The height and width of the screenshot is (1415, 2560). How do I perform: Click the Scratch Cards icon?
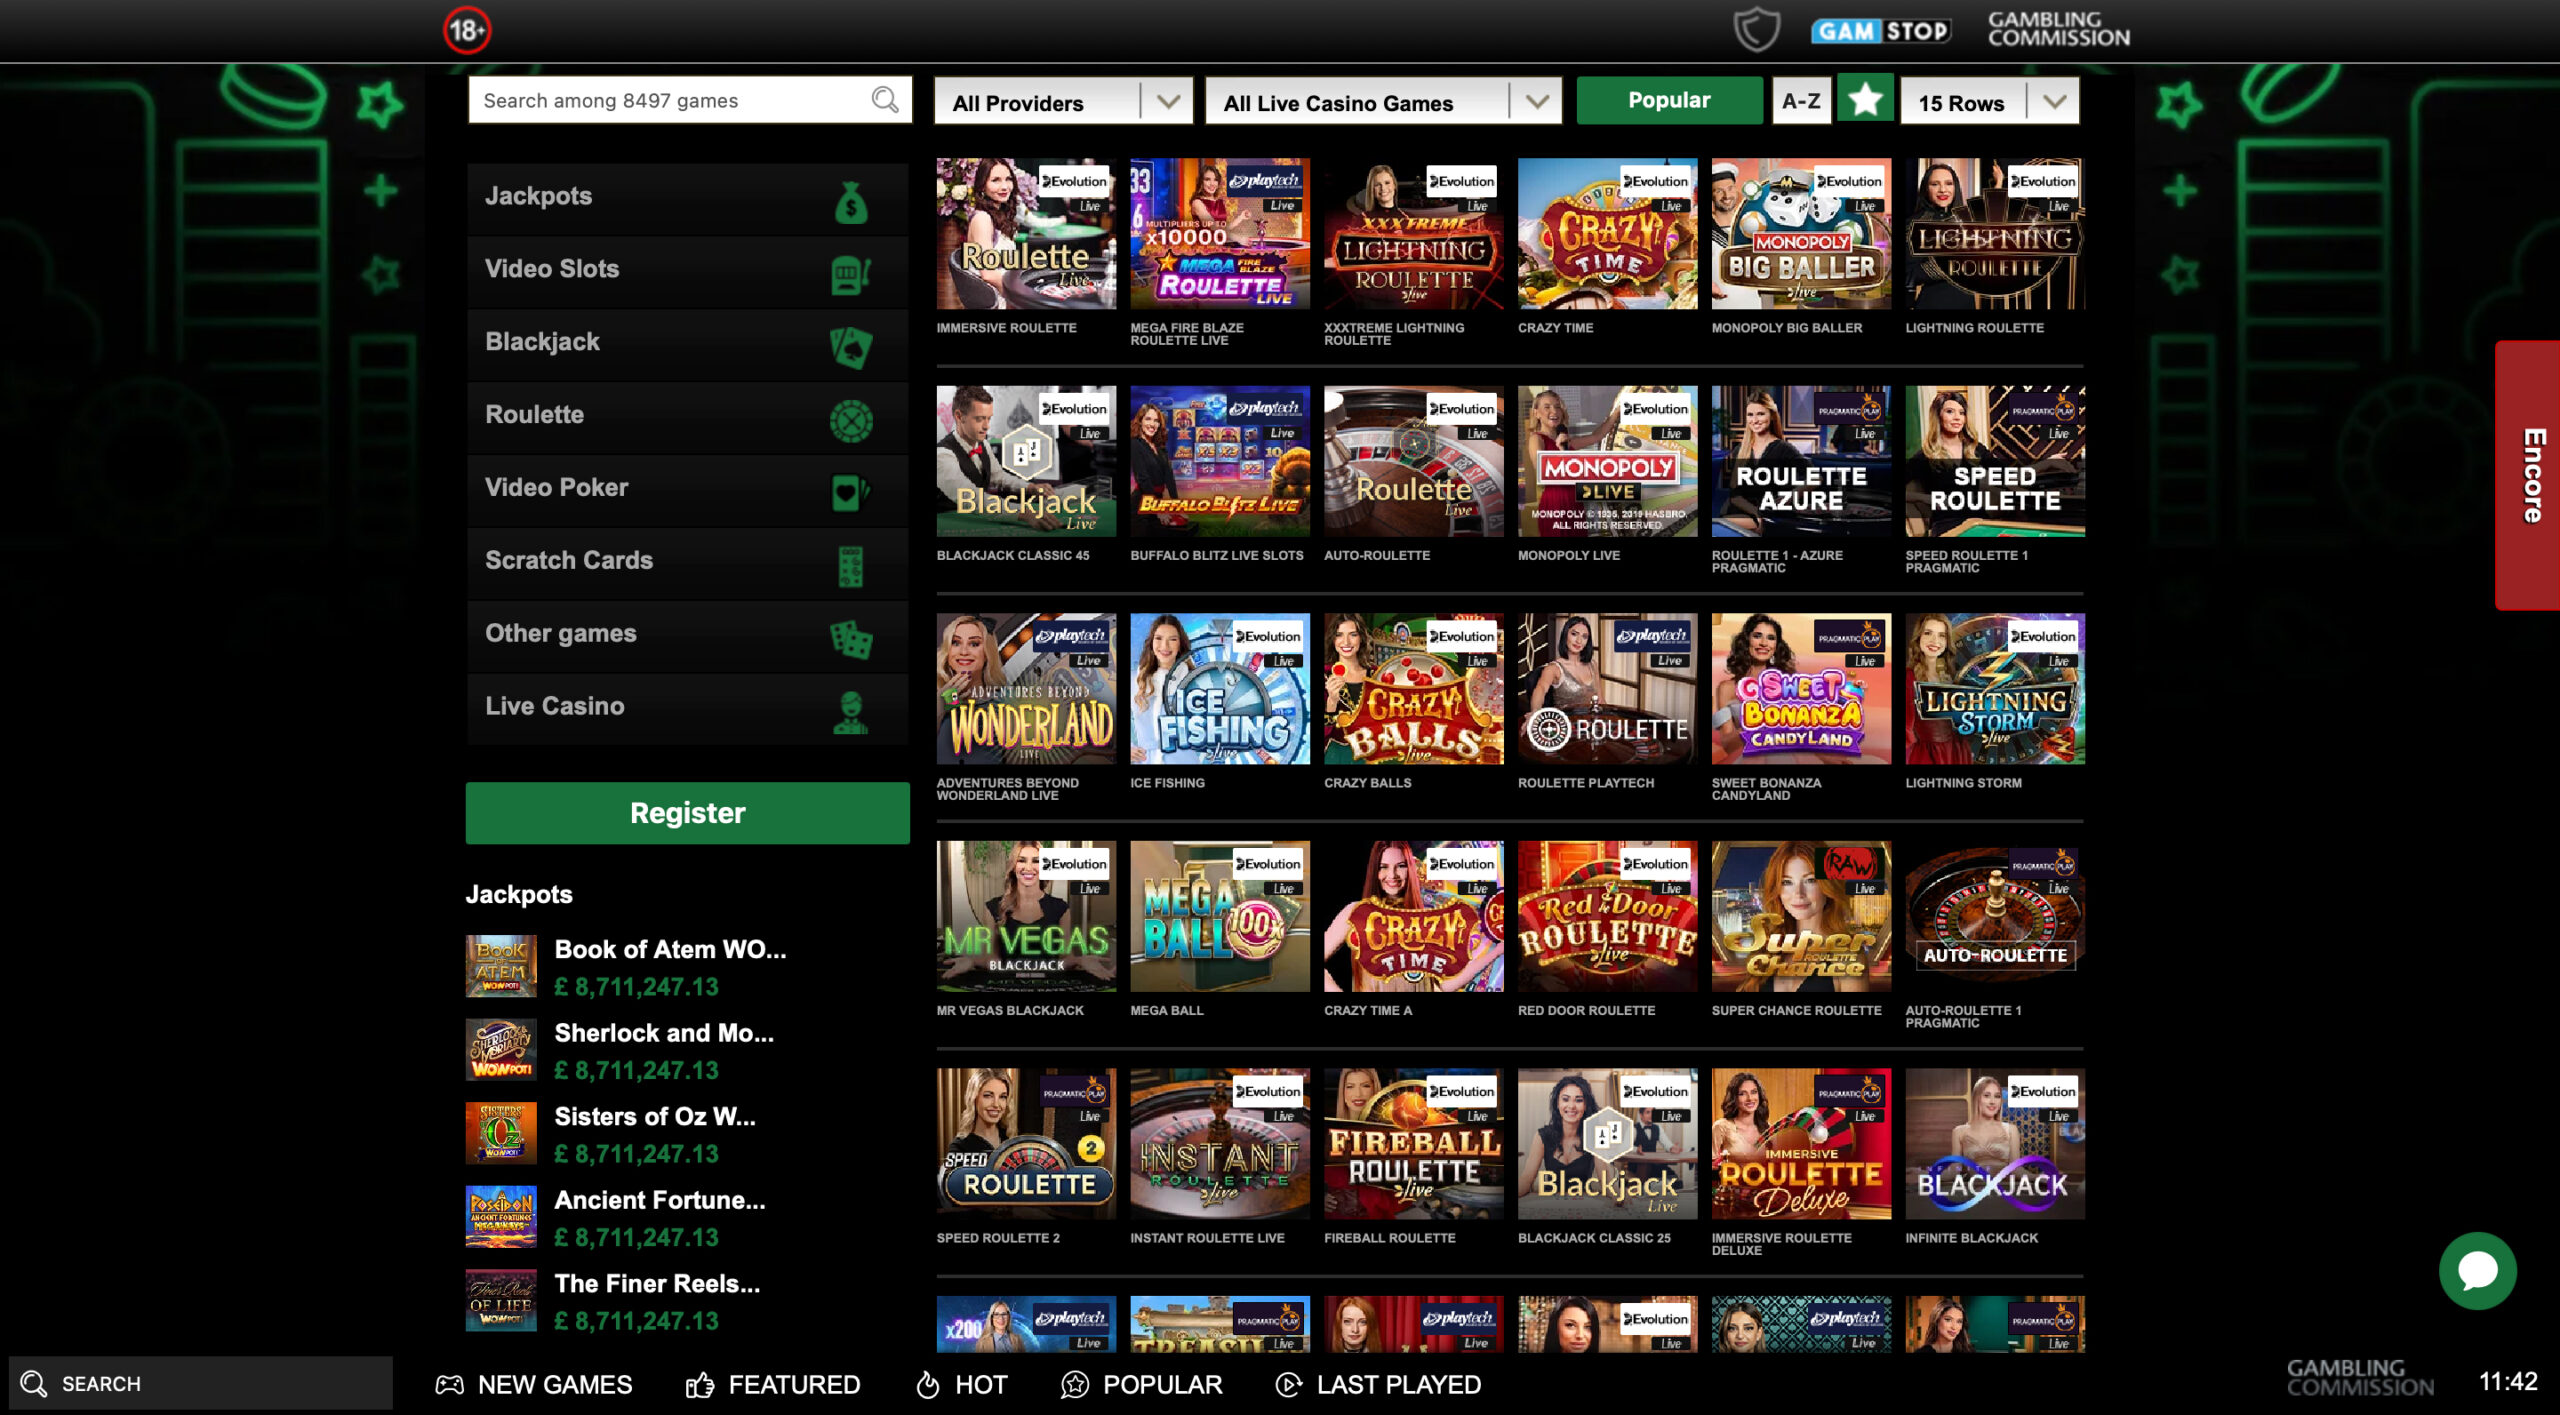coord(851,566)
